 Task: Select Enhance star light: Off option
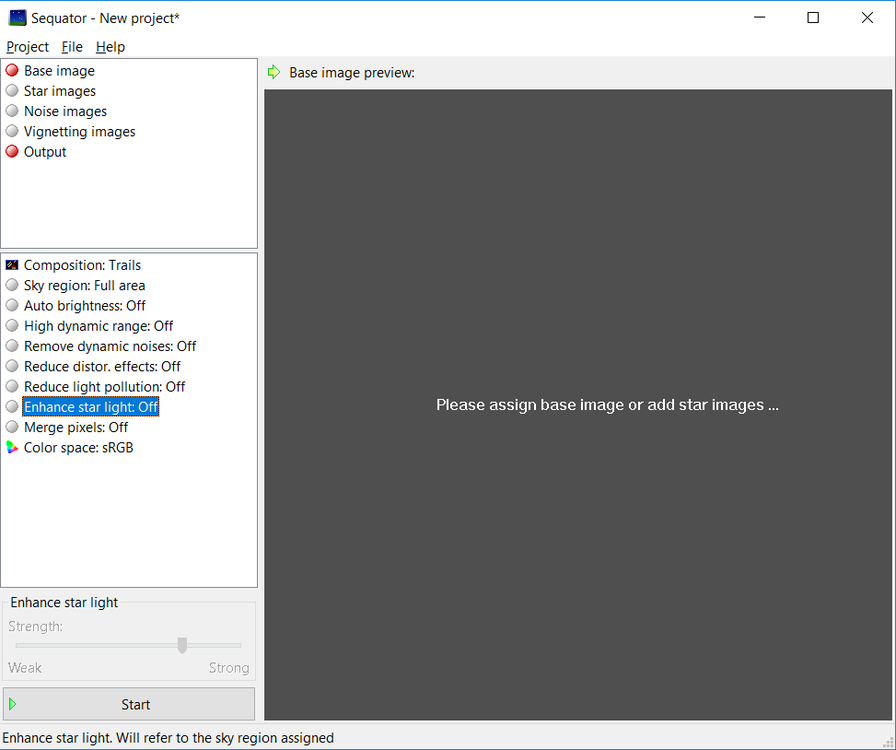(91, 407)
